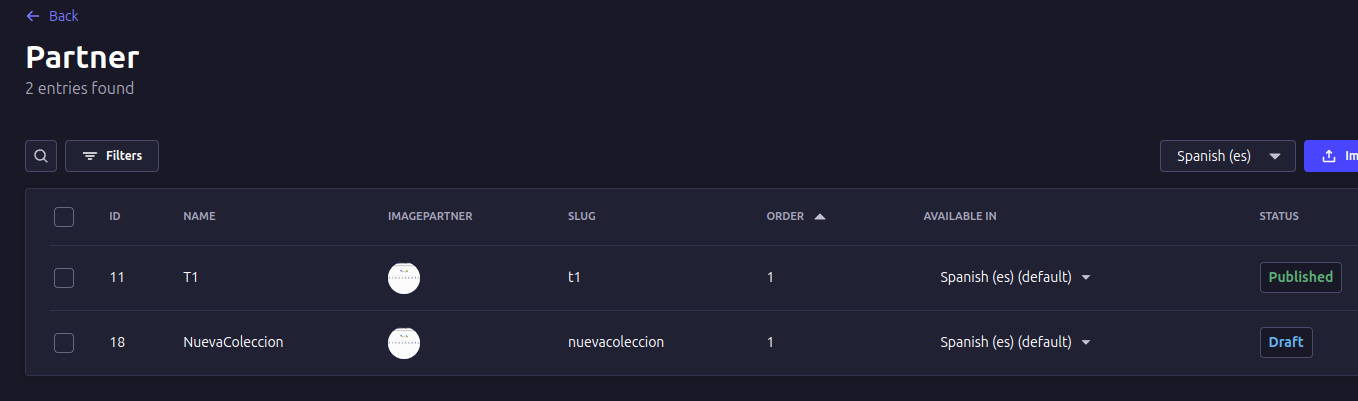Image resolution: width=1358 pixels, height=401 pixels.
Task: Sort the table by NAME column
Action: tap(199, 217)
